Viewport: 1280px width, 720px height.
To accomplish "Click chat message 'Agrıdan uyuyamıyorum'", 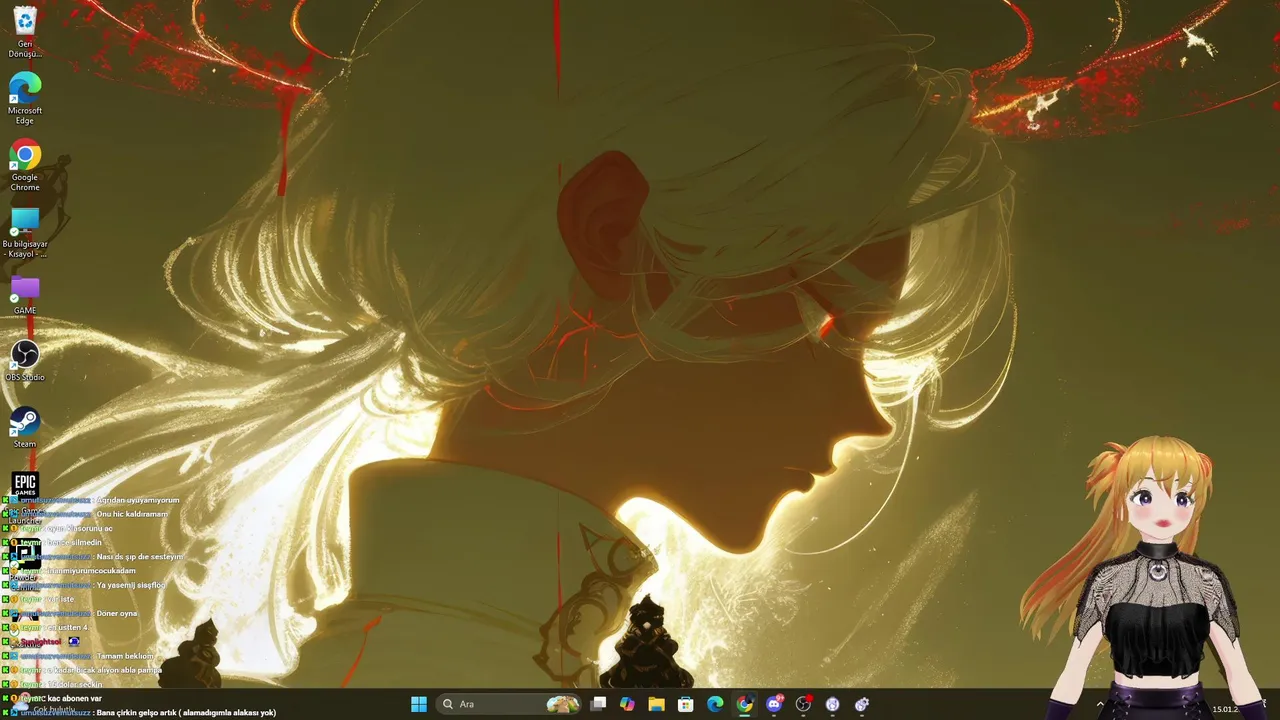I will click(138, 500).
